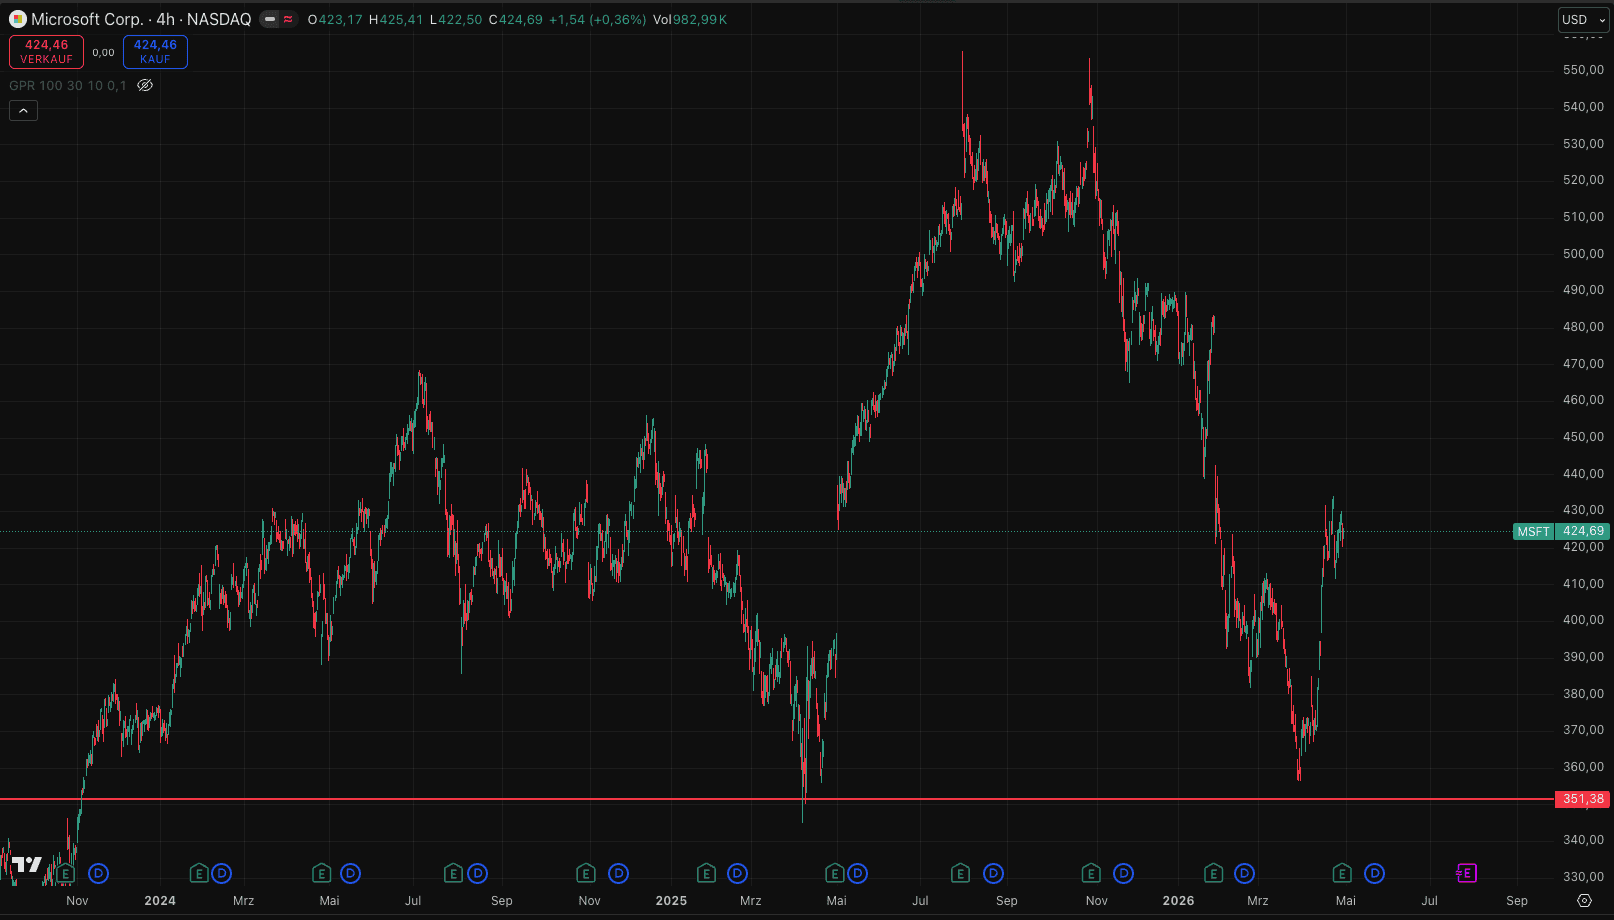Screen dimensions: 1614x920
Task: Collapse the indicator legend with chevron
Action: click(x=23, y=110)
